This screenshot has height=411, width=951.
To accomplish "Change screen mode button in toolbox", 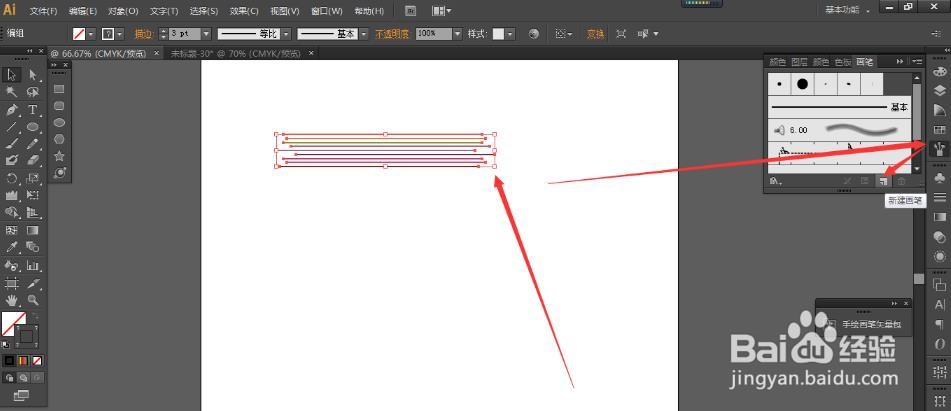I will click(21, 395).
